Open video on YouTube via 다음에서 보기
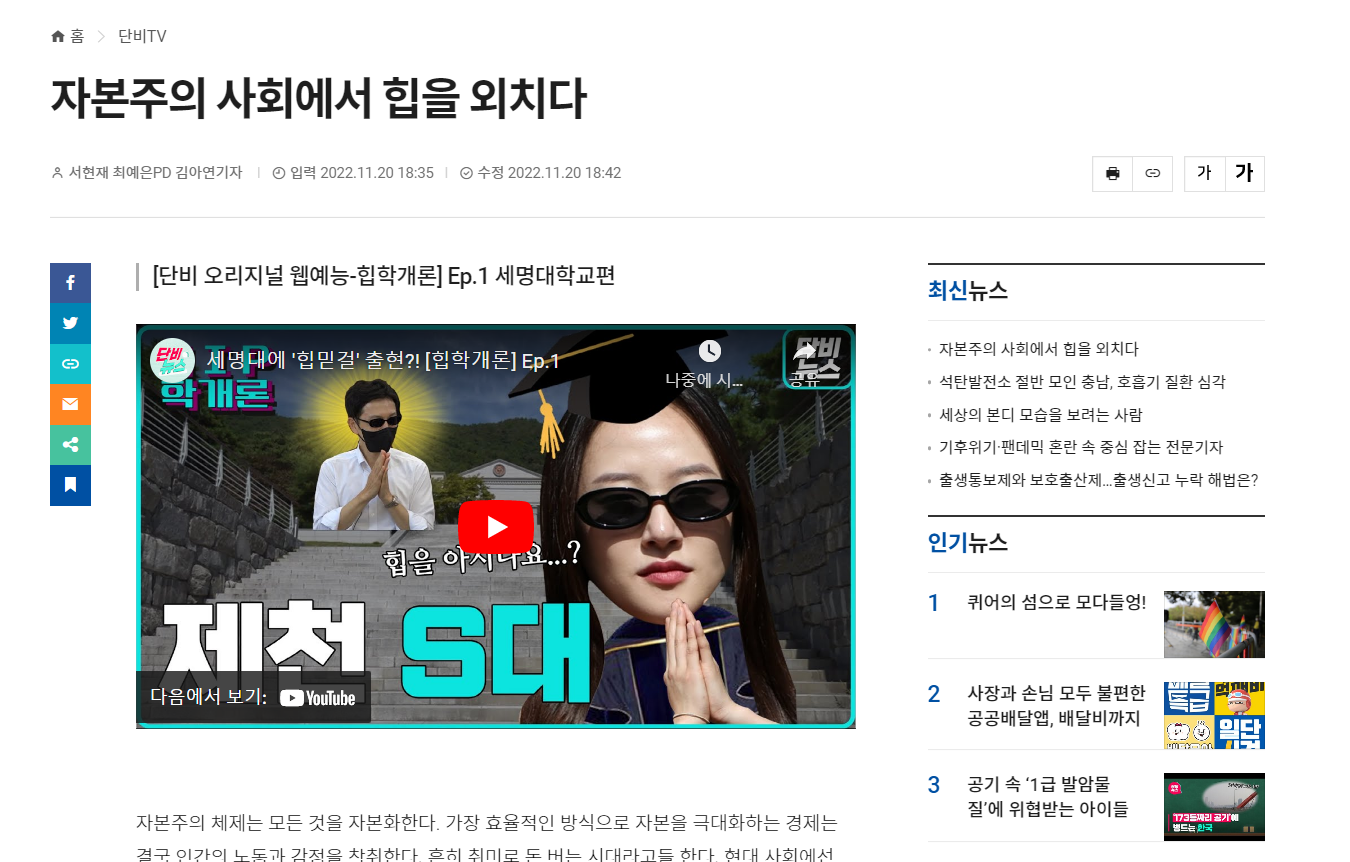Screen dimensions: 1350x862 (253, 697)
